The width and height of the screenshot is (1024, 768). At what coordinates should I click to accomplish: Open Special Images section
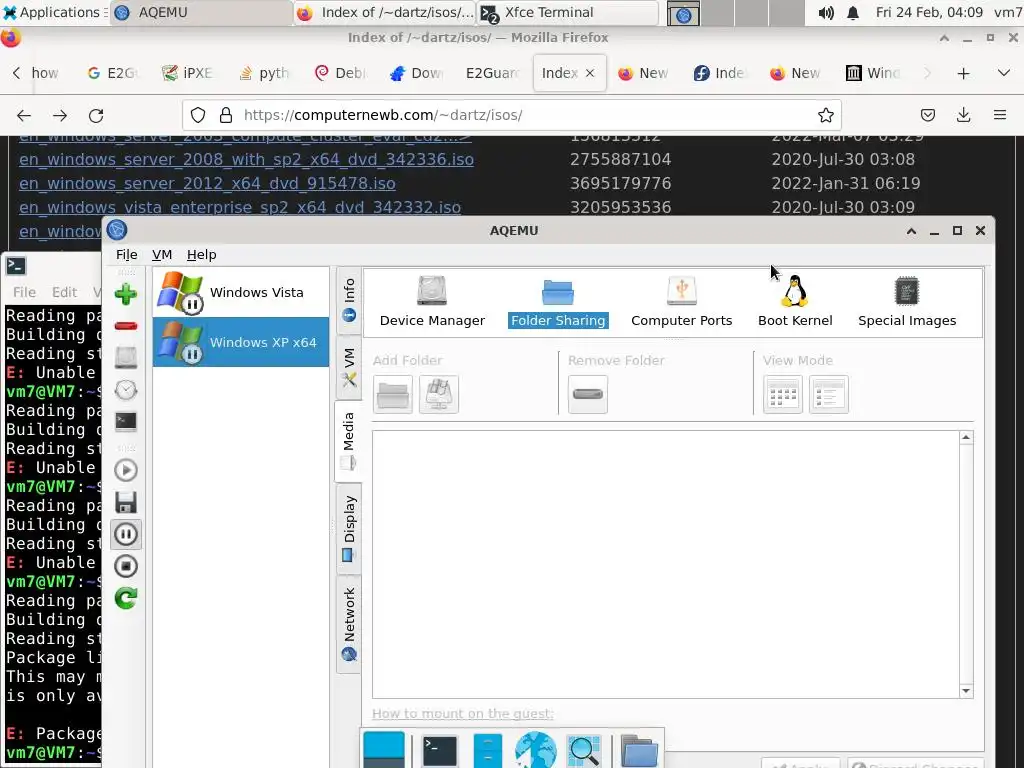point(906,302)
